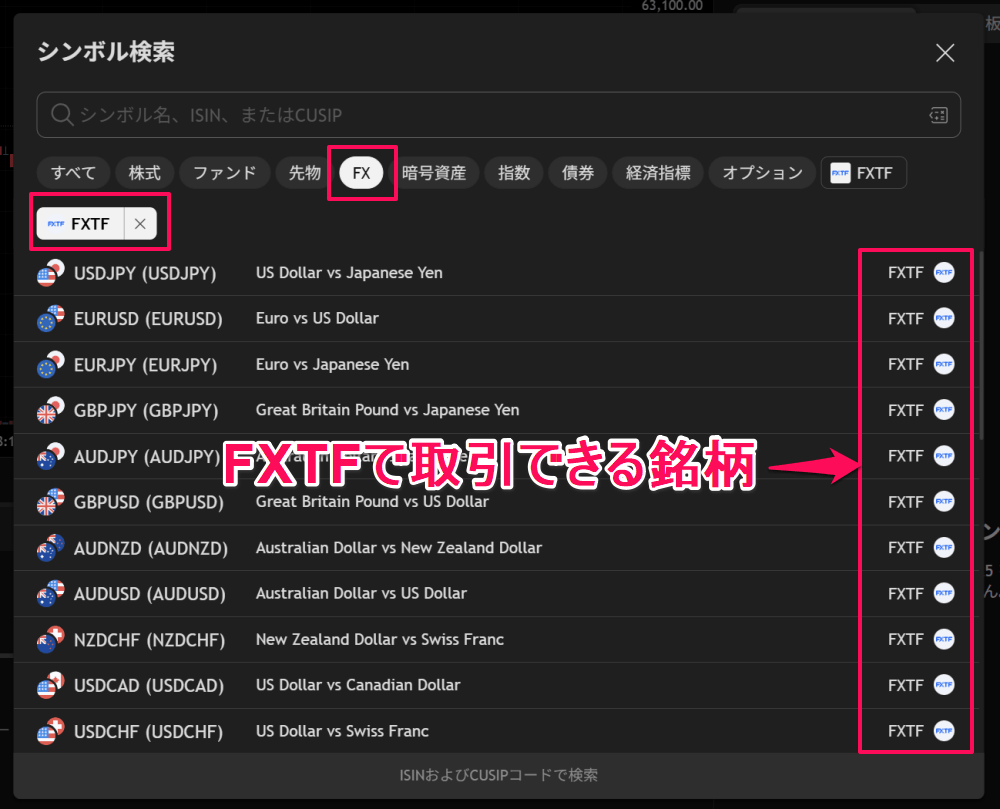Click FXTF logo icon on AUDJPY row
This screenshot has width=1000, height=809.
[x=944, y=456]
